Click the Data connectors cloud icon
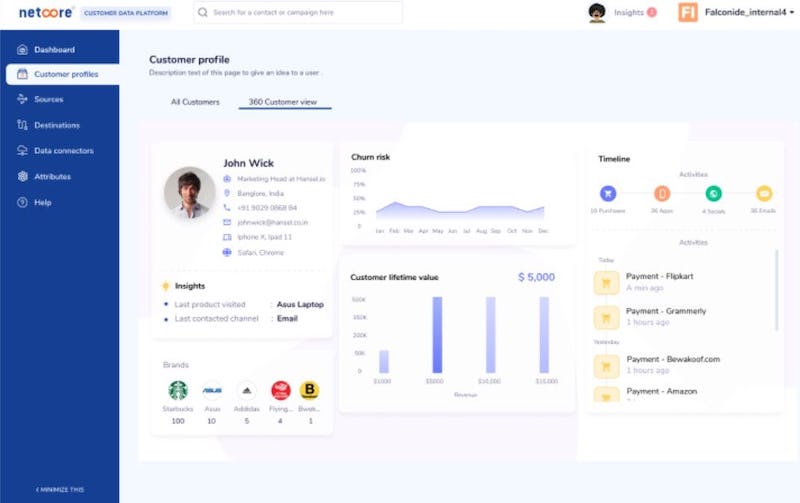Screen dimensions: 800x503 pyautogui.click(x=22, y=150)
